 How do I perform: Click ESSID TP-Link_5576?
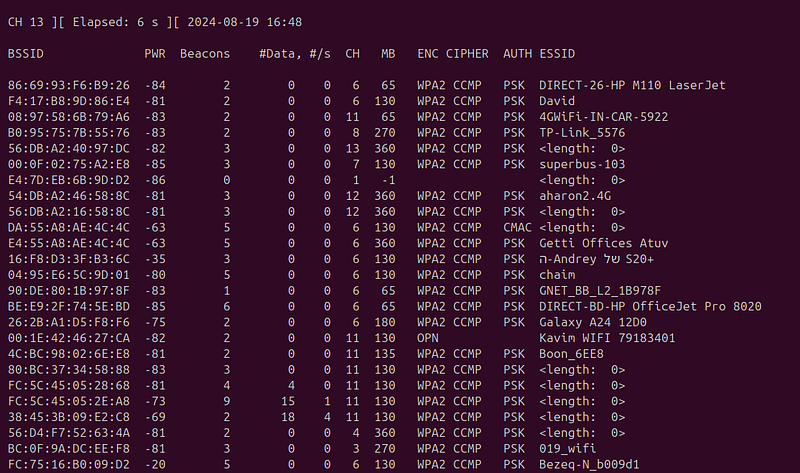tap(582, 133)
